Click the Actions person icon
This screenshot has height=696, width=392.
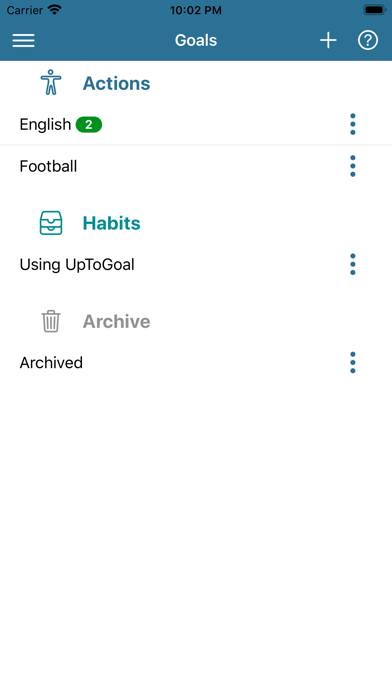click(51, 82)
